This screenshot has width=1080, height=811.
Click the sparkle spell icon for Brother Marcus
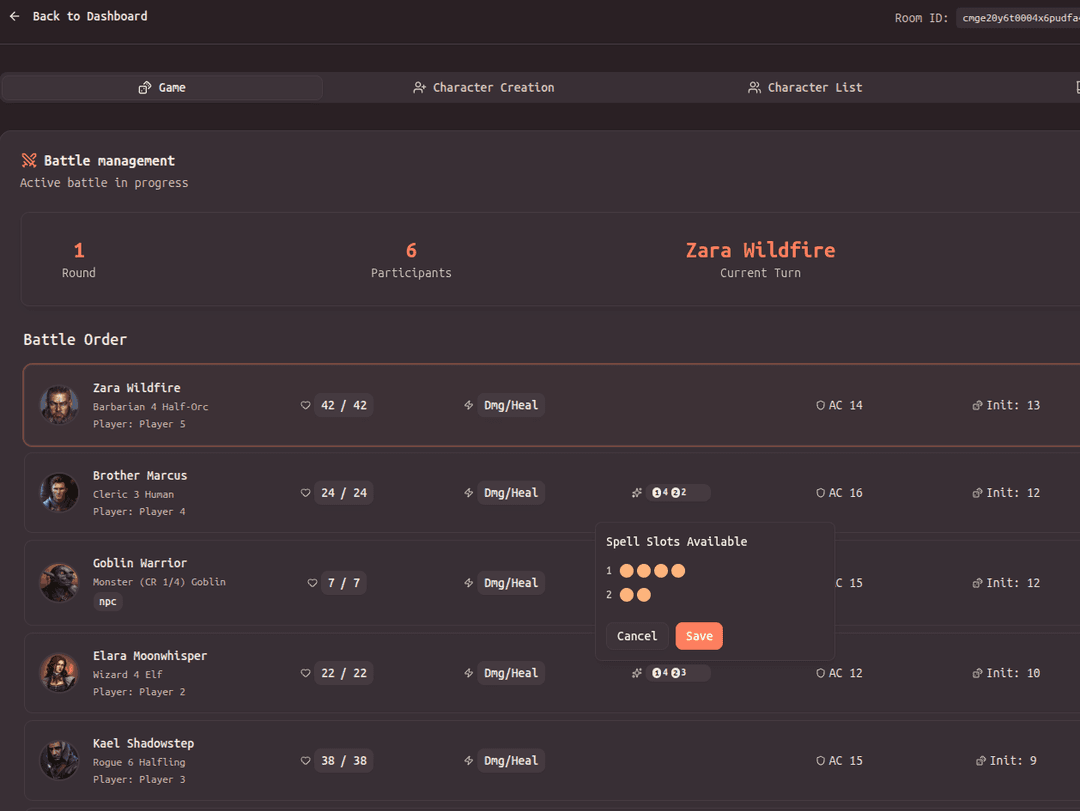[x=637, y=492]
